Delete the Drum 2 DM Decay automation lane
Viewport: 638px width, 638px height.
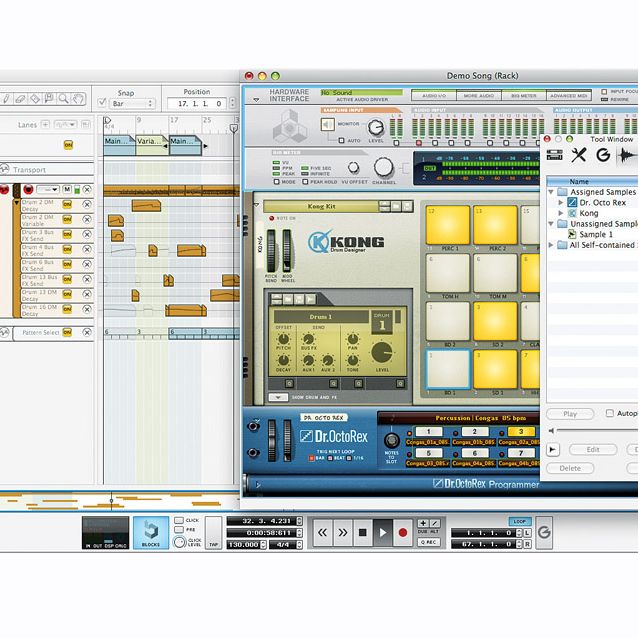(x=87, y=204)
